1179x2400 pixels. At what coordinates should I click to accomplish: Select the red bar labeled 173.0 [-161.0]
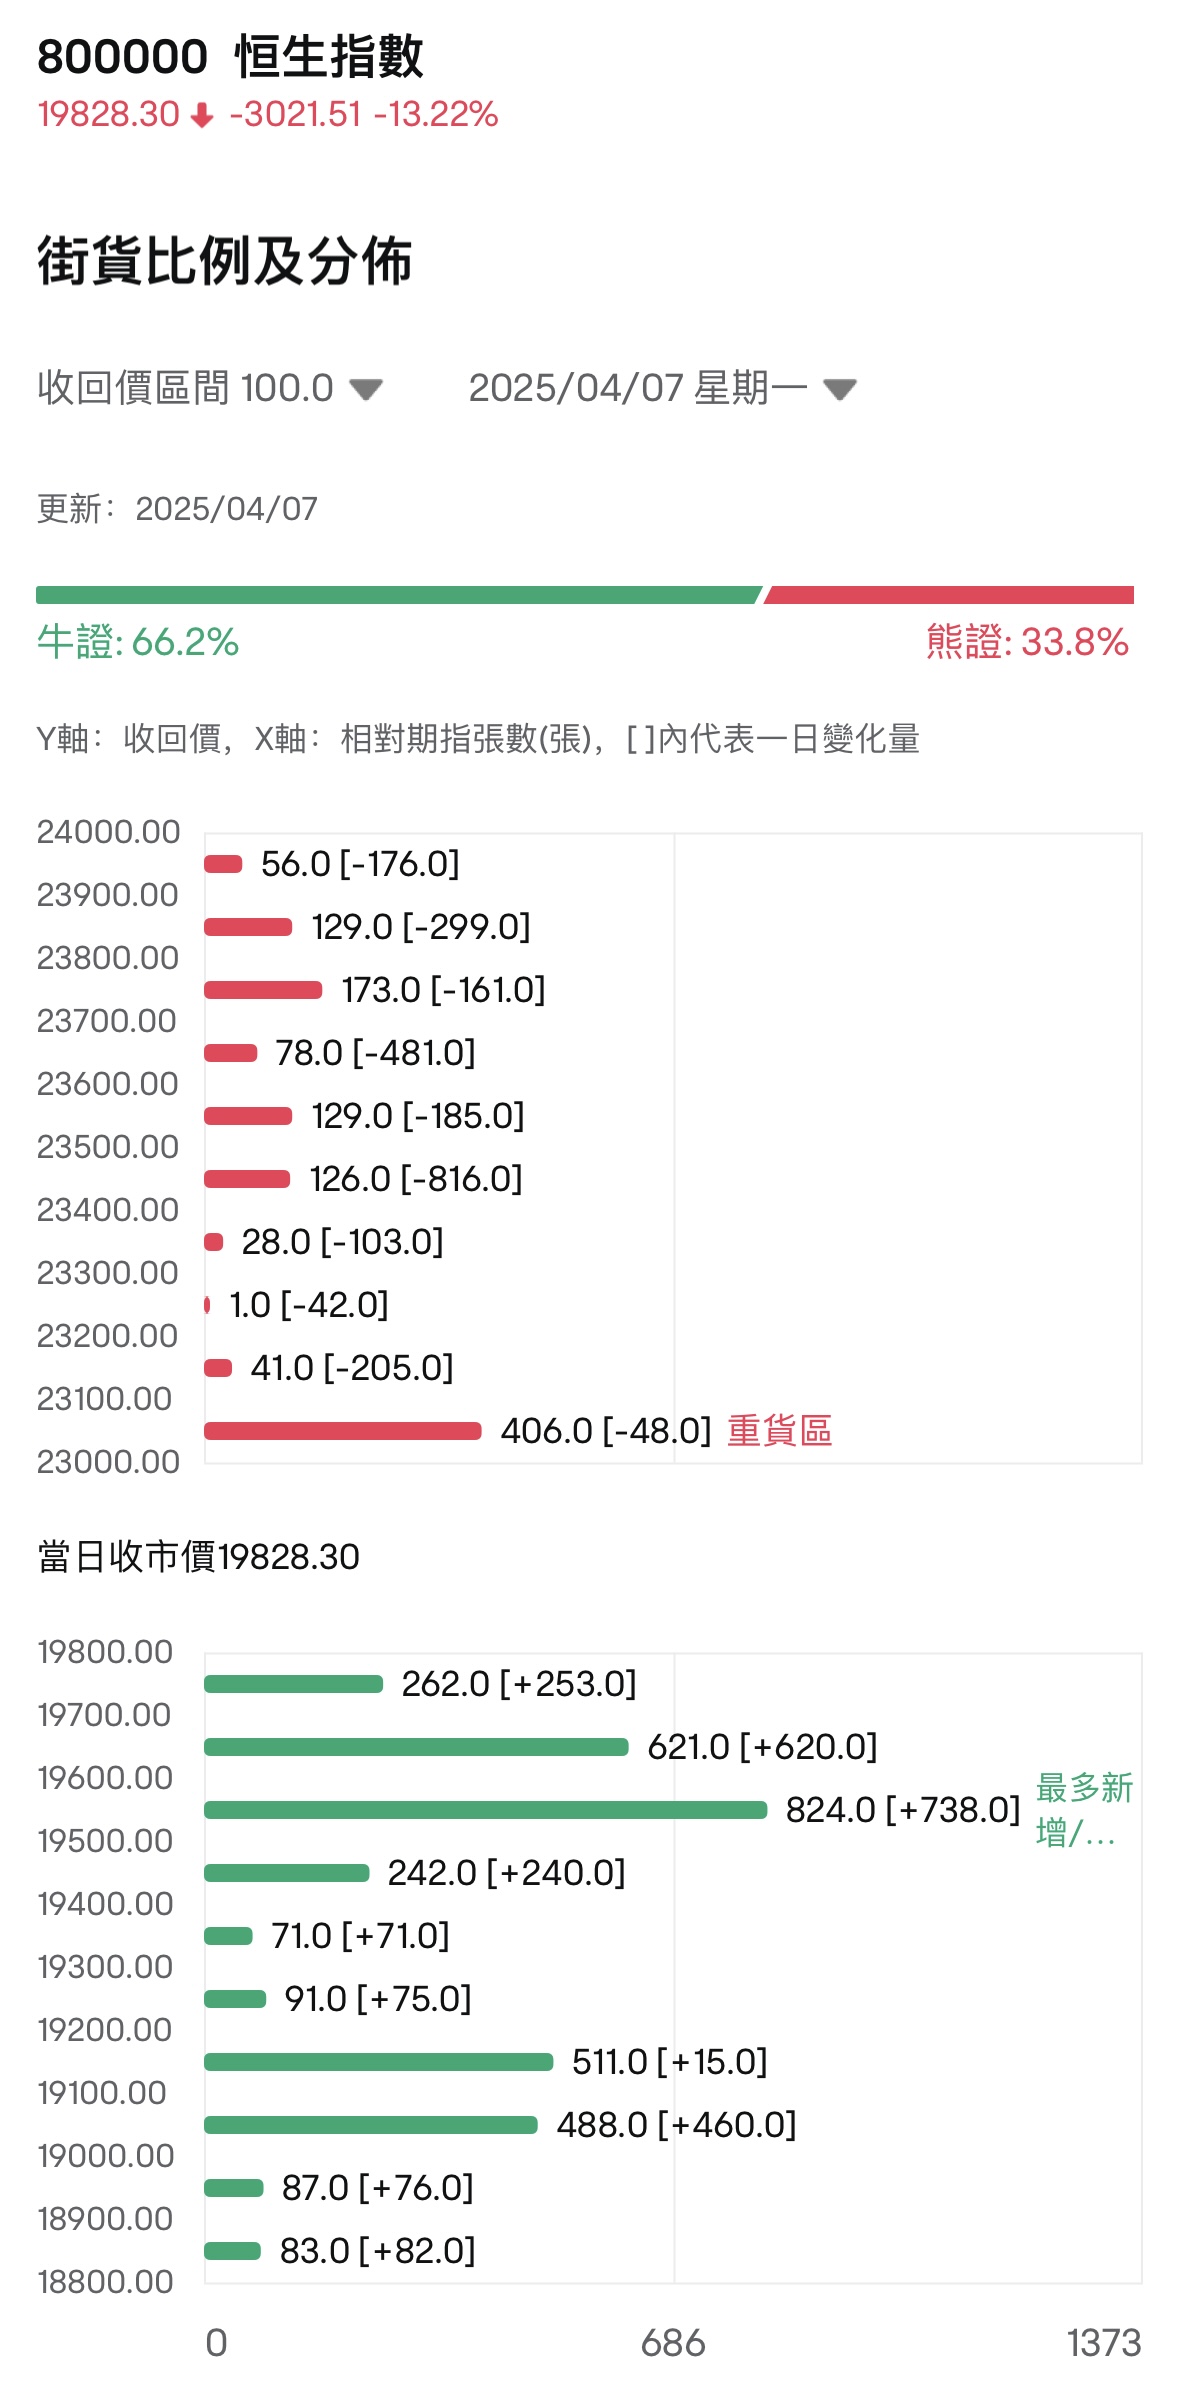coord(263,990)
